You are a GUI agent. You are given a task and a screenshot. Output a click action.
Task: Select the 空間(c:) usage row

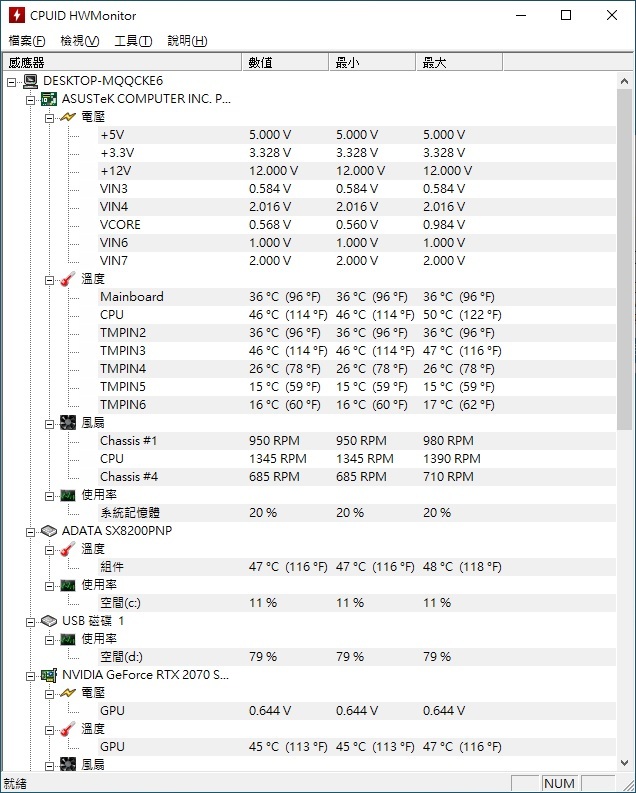click(357, 603)
